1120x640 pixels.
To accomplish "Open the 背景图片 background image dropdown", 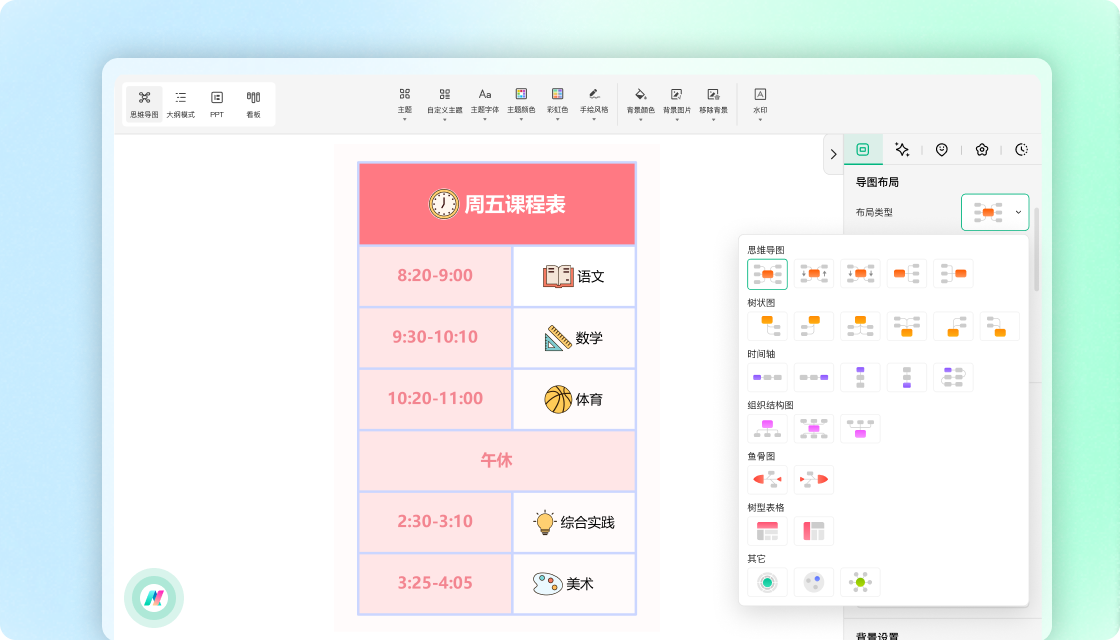I will [x=677, y=104].
